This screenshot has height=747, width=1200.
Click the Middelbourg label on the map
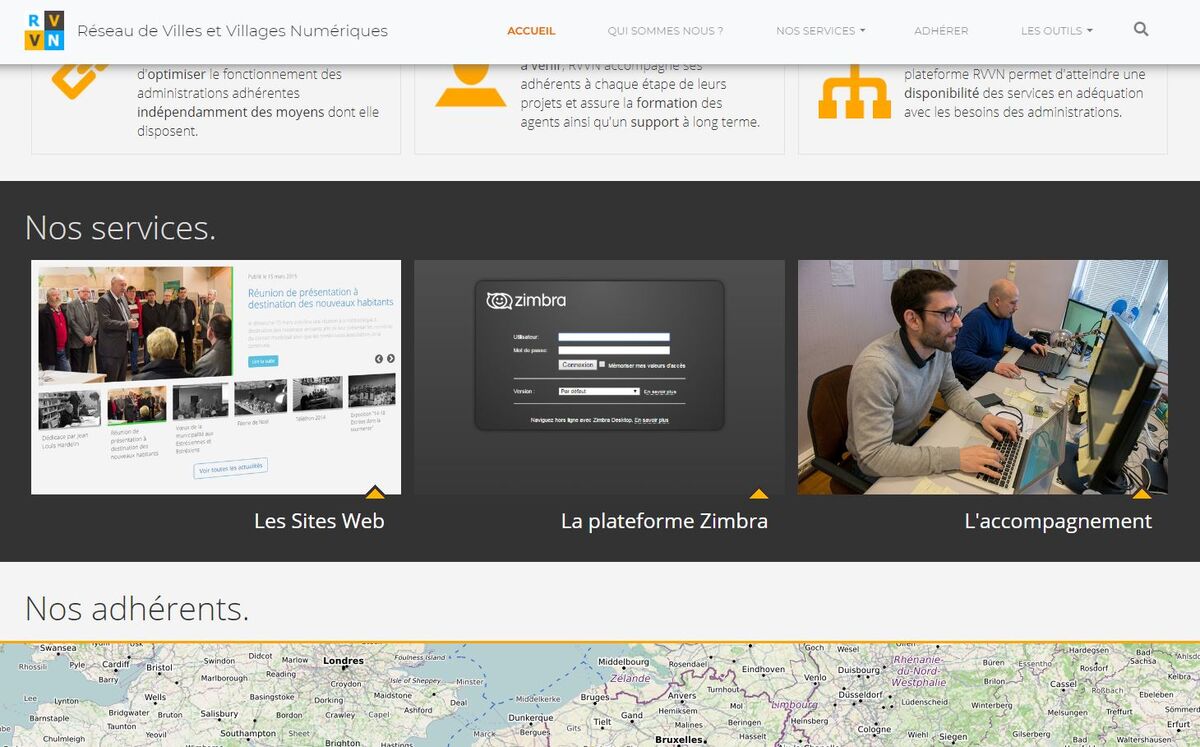coord(623,662)
